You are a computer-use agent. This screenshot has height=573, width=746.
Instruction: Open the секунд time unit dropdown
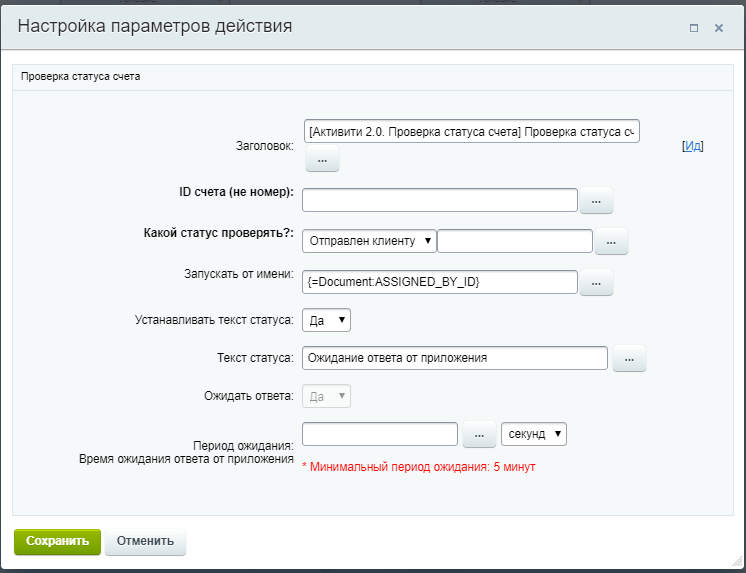point(534,434)
